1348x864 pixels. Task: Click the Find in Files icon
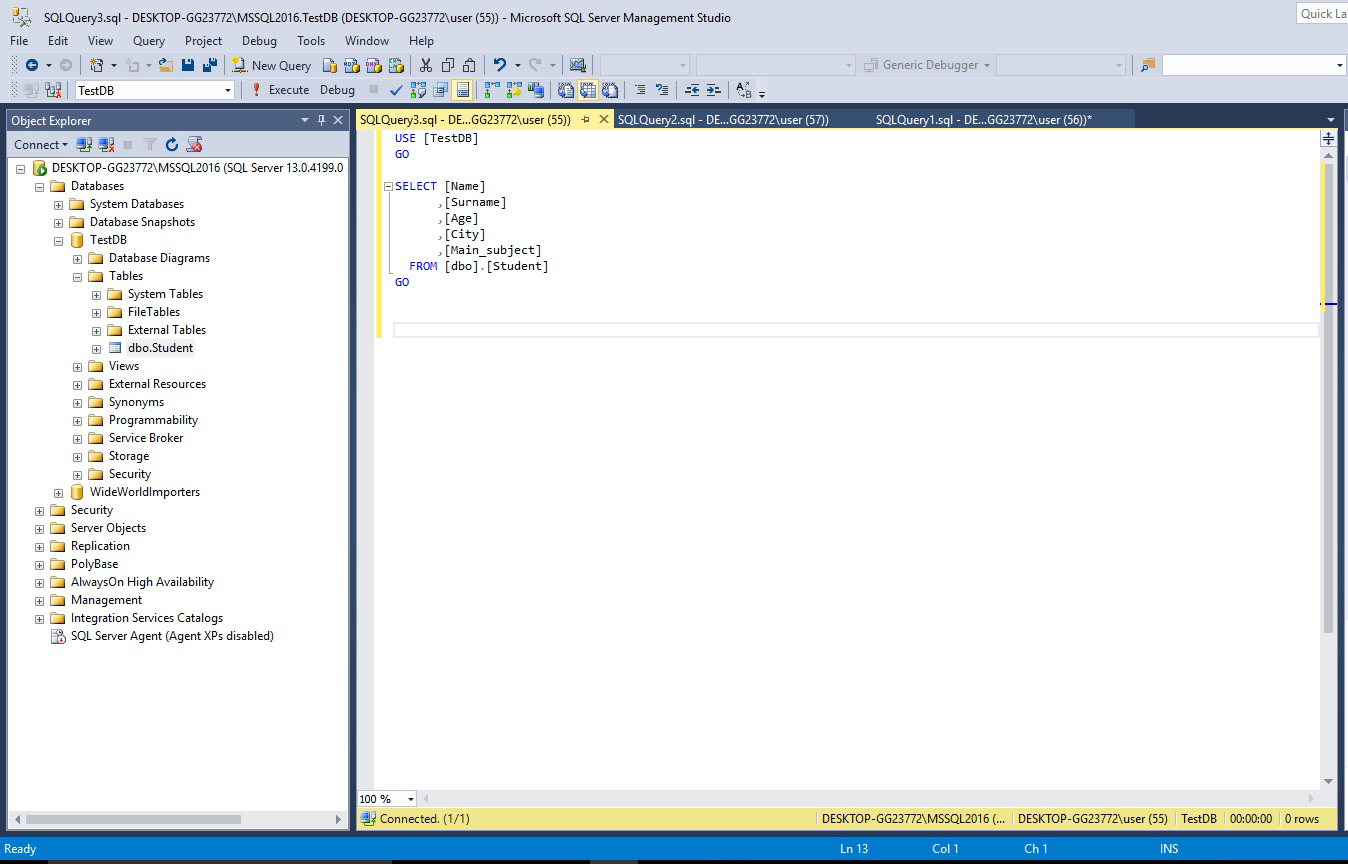click(x=1148, y=65)
